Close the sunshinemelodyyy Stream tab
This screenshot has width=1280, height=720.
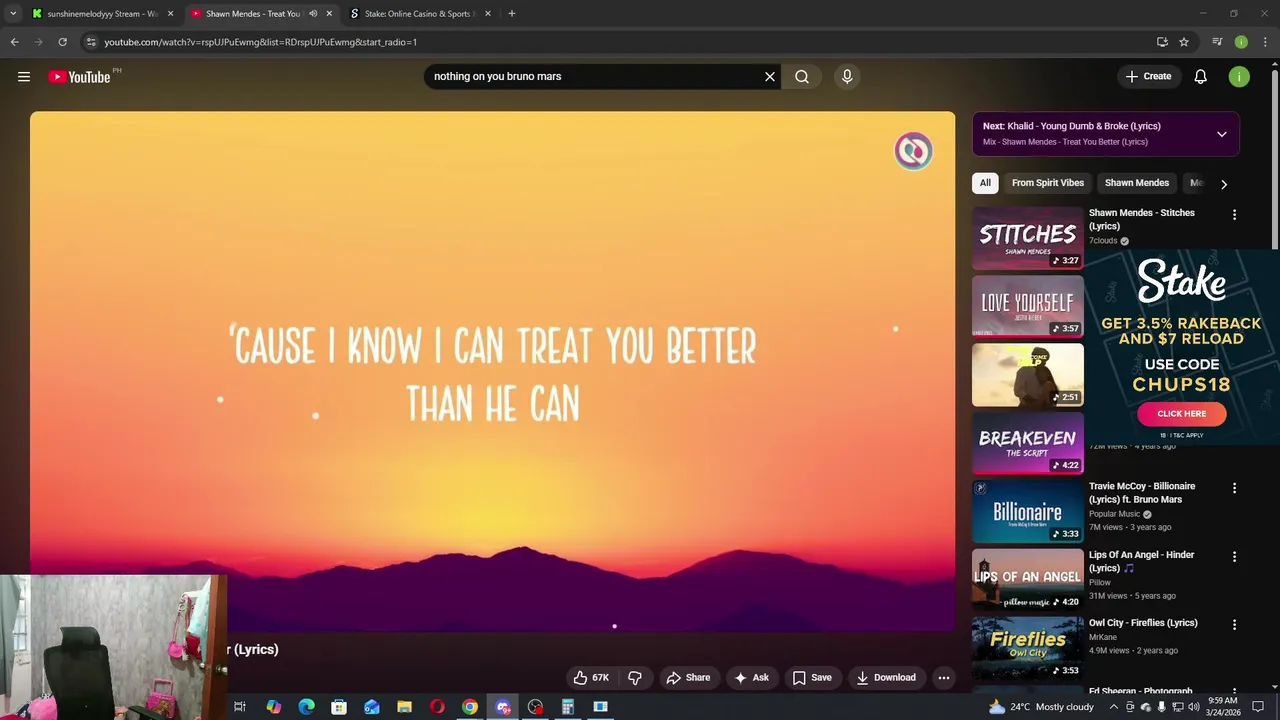(170, 14)
